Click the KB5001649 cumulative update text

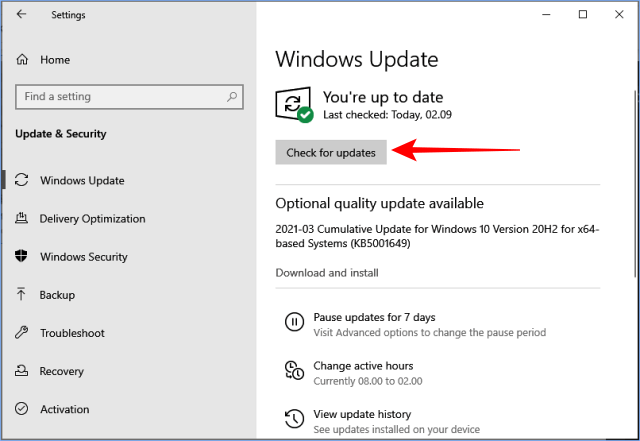(x=437, y=236)
